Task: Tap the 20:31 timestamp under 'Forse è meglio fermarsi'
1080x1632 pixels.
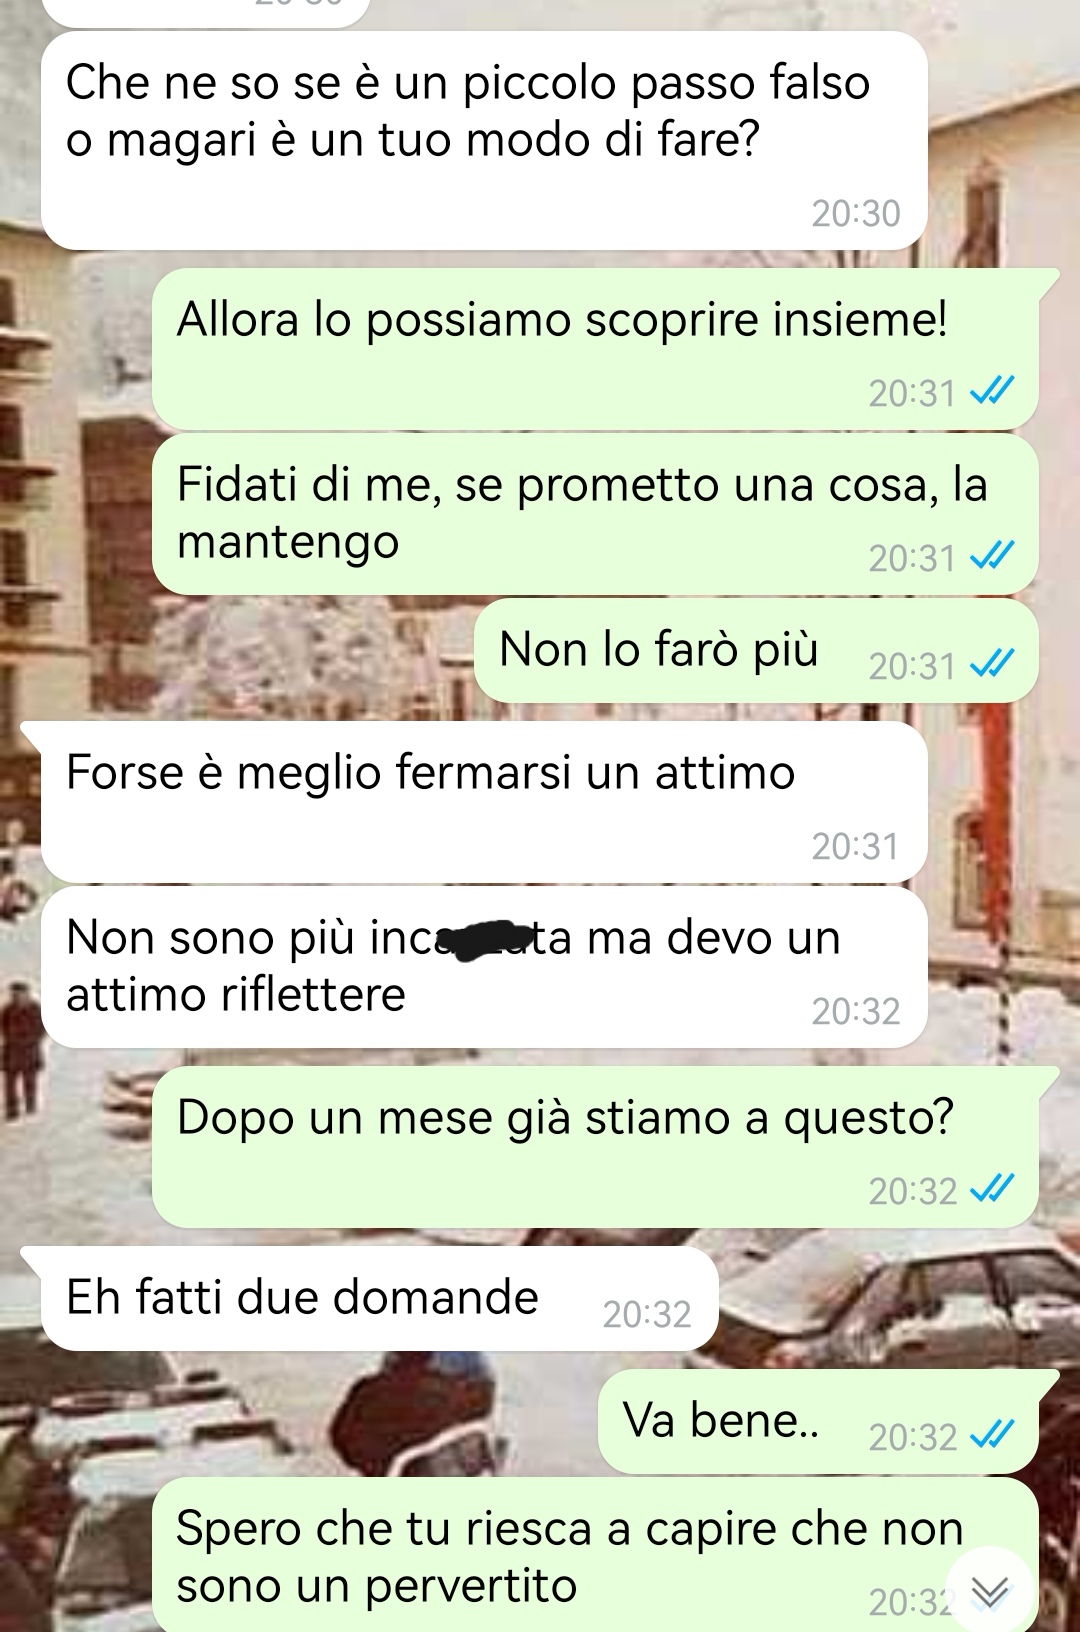Action: pyautogui.click(x=856, y=847)
